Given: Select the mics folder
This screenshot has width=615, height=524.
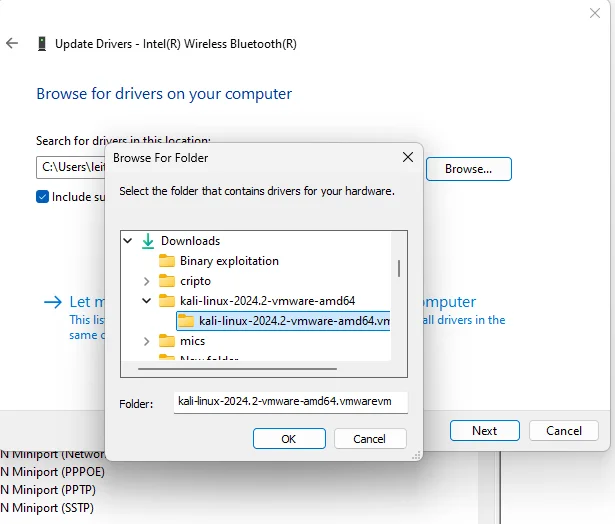Looking at the screenshot, I should 193,341.
